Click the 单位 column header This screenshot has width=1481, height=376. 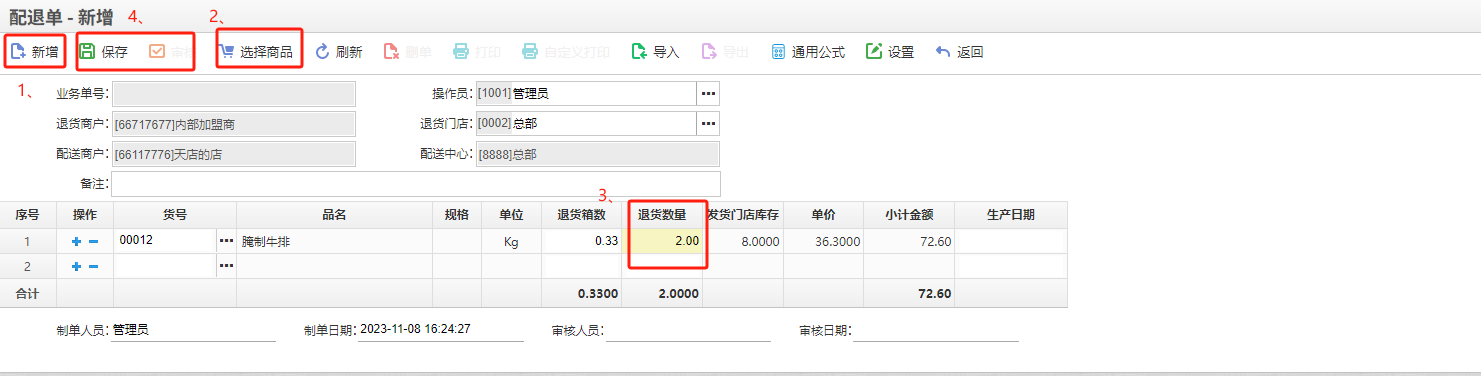click(511, 215)
